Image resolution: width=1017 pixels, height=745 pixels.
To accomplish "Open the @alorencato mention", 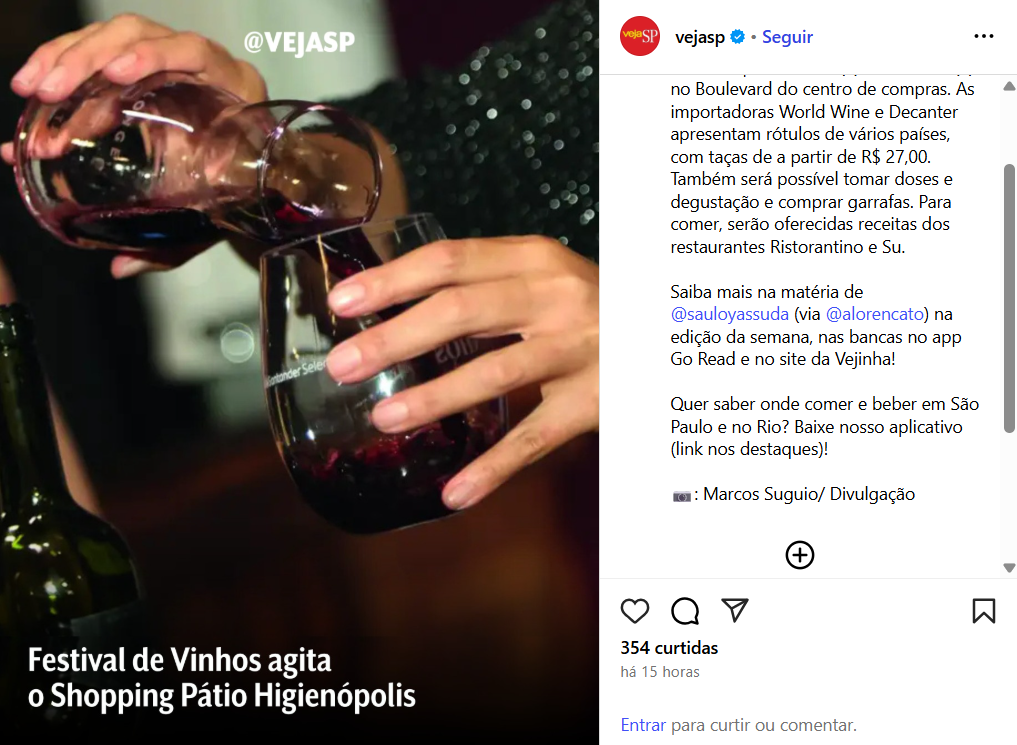I will tap(875, 314).
